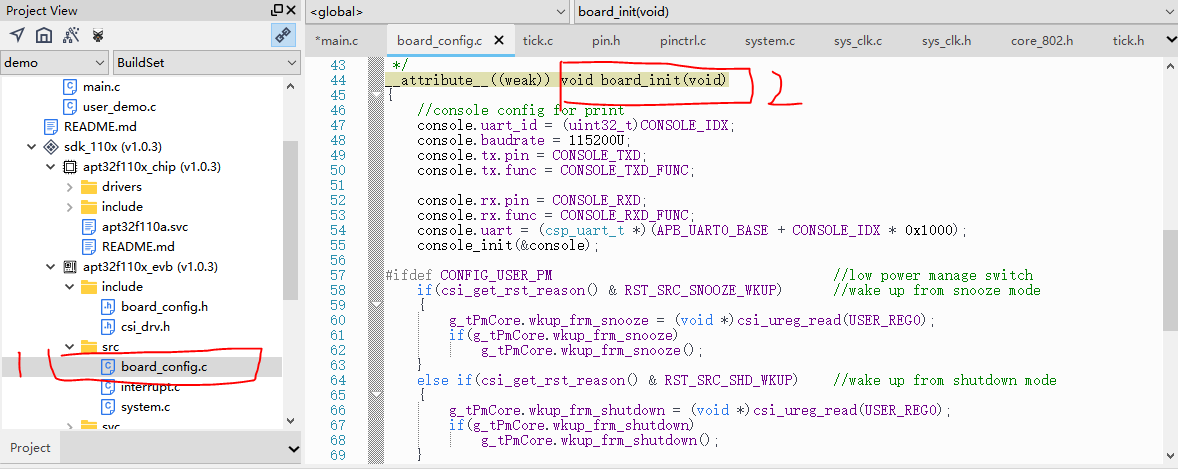This screenshot has height=469, width=1178.
Task: Open the BuildSet dropdown
Action: (x=207, y=62)
